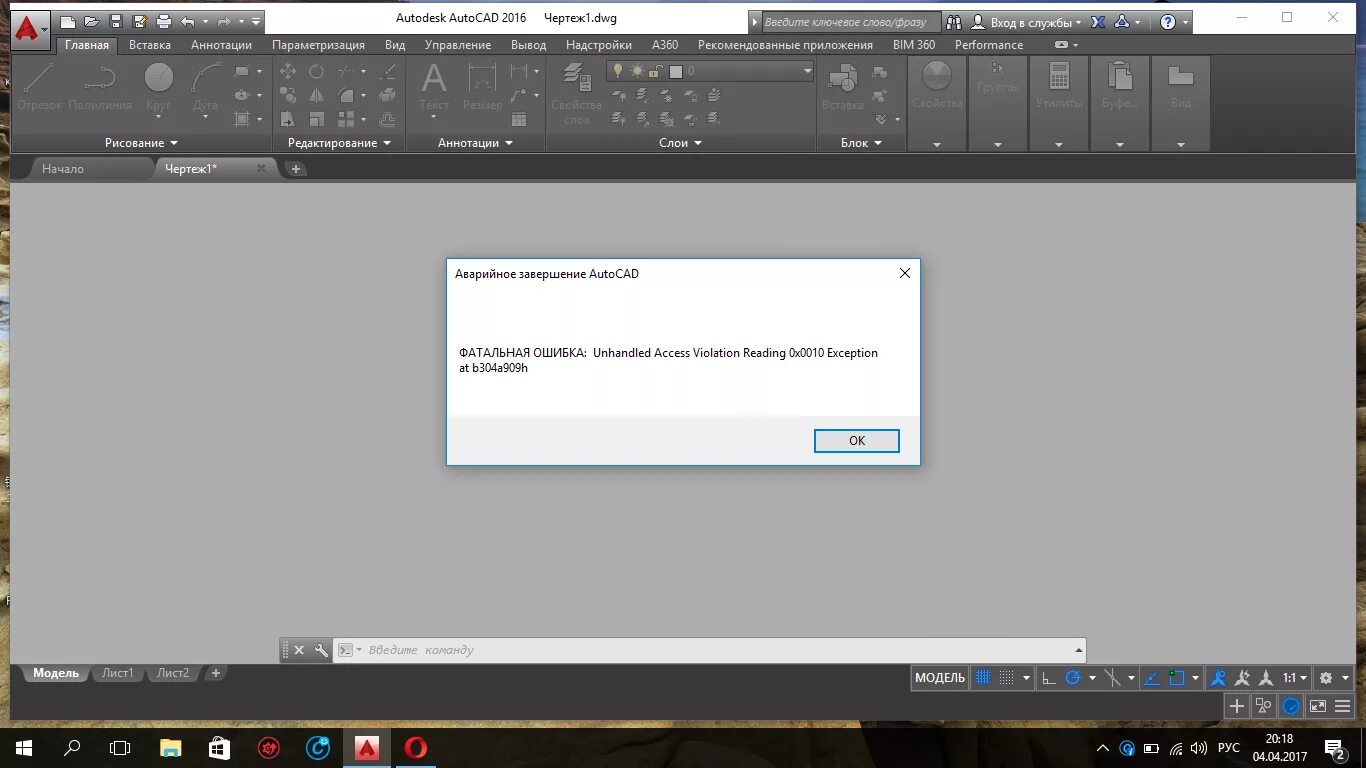Toggle hardware acceleration blue circle icon
This screenshot has height=768, width=1366.
tap(1291, 706)
